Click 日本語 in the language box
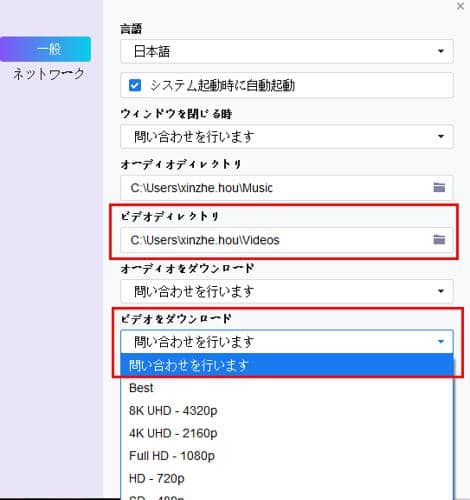The width and height of the screenshot is (470, 500). coord(152,51)
